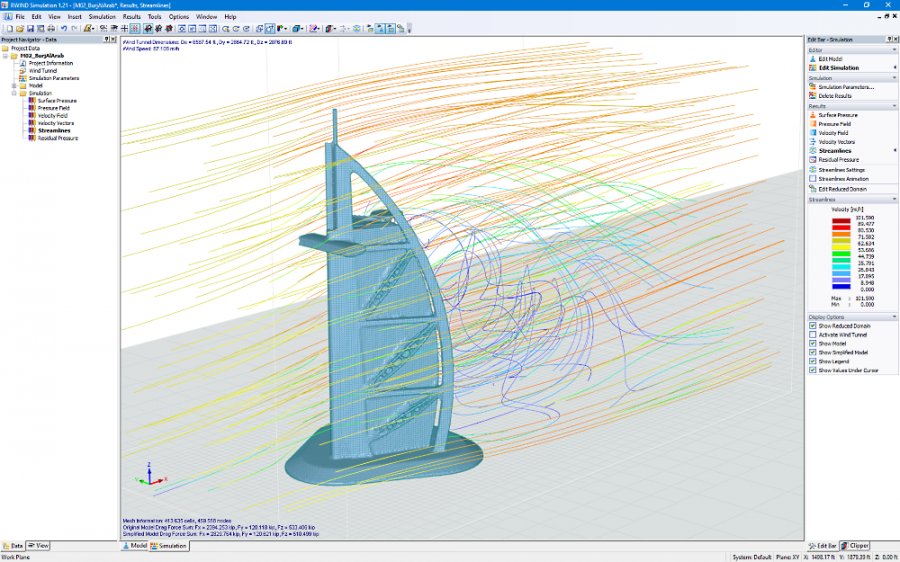
Task: Click the New file toolbar icon
Action: pyautogui.click(x=10, y=28)
